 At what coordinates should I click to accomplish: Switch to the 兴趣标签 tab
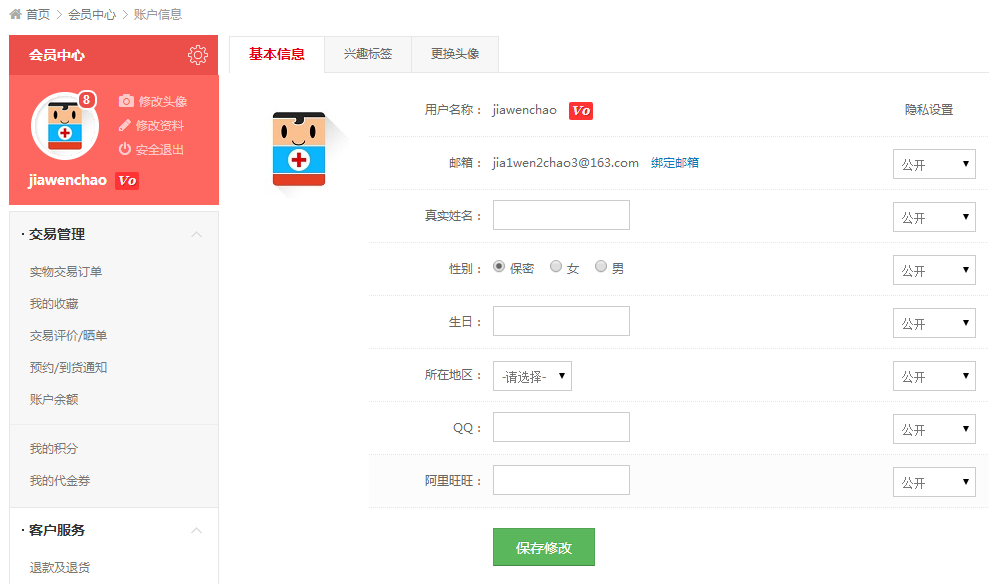tap(368, 54)
